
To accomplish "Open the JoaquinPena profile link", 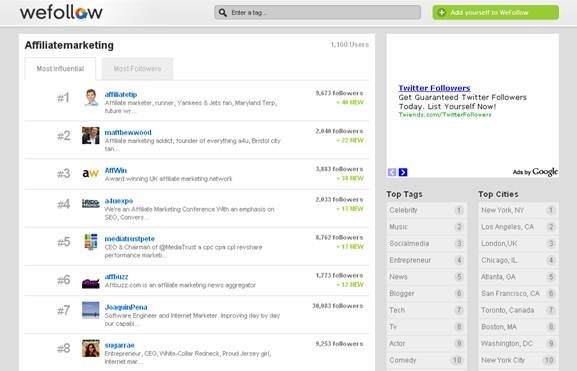I will tap(126, 307).
